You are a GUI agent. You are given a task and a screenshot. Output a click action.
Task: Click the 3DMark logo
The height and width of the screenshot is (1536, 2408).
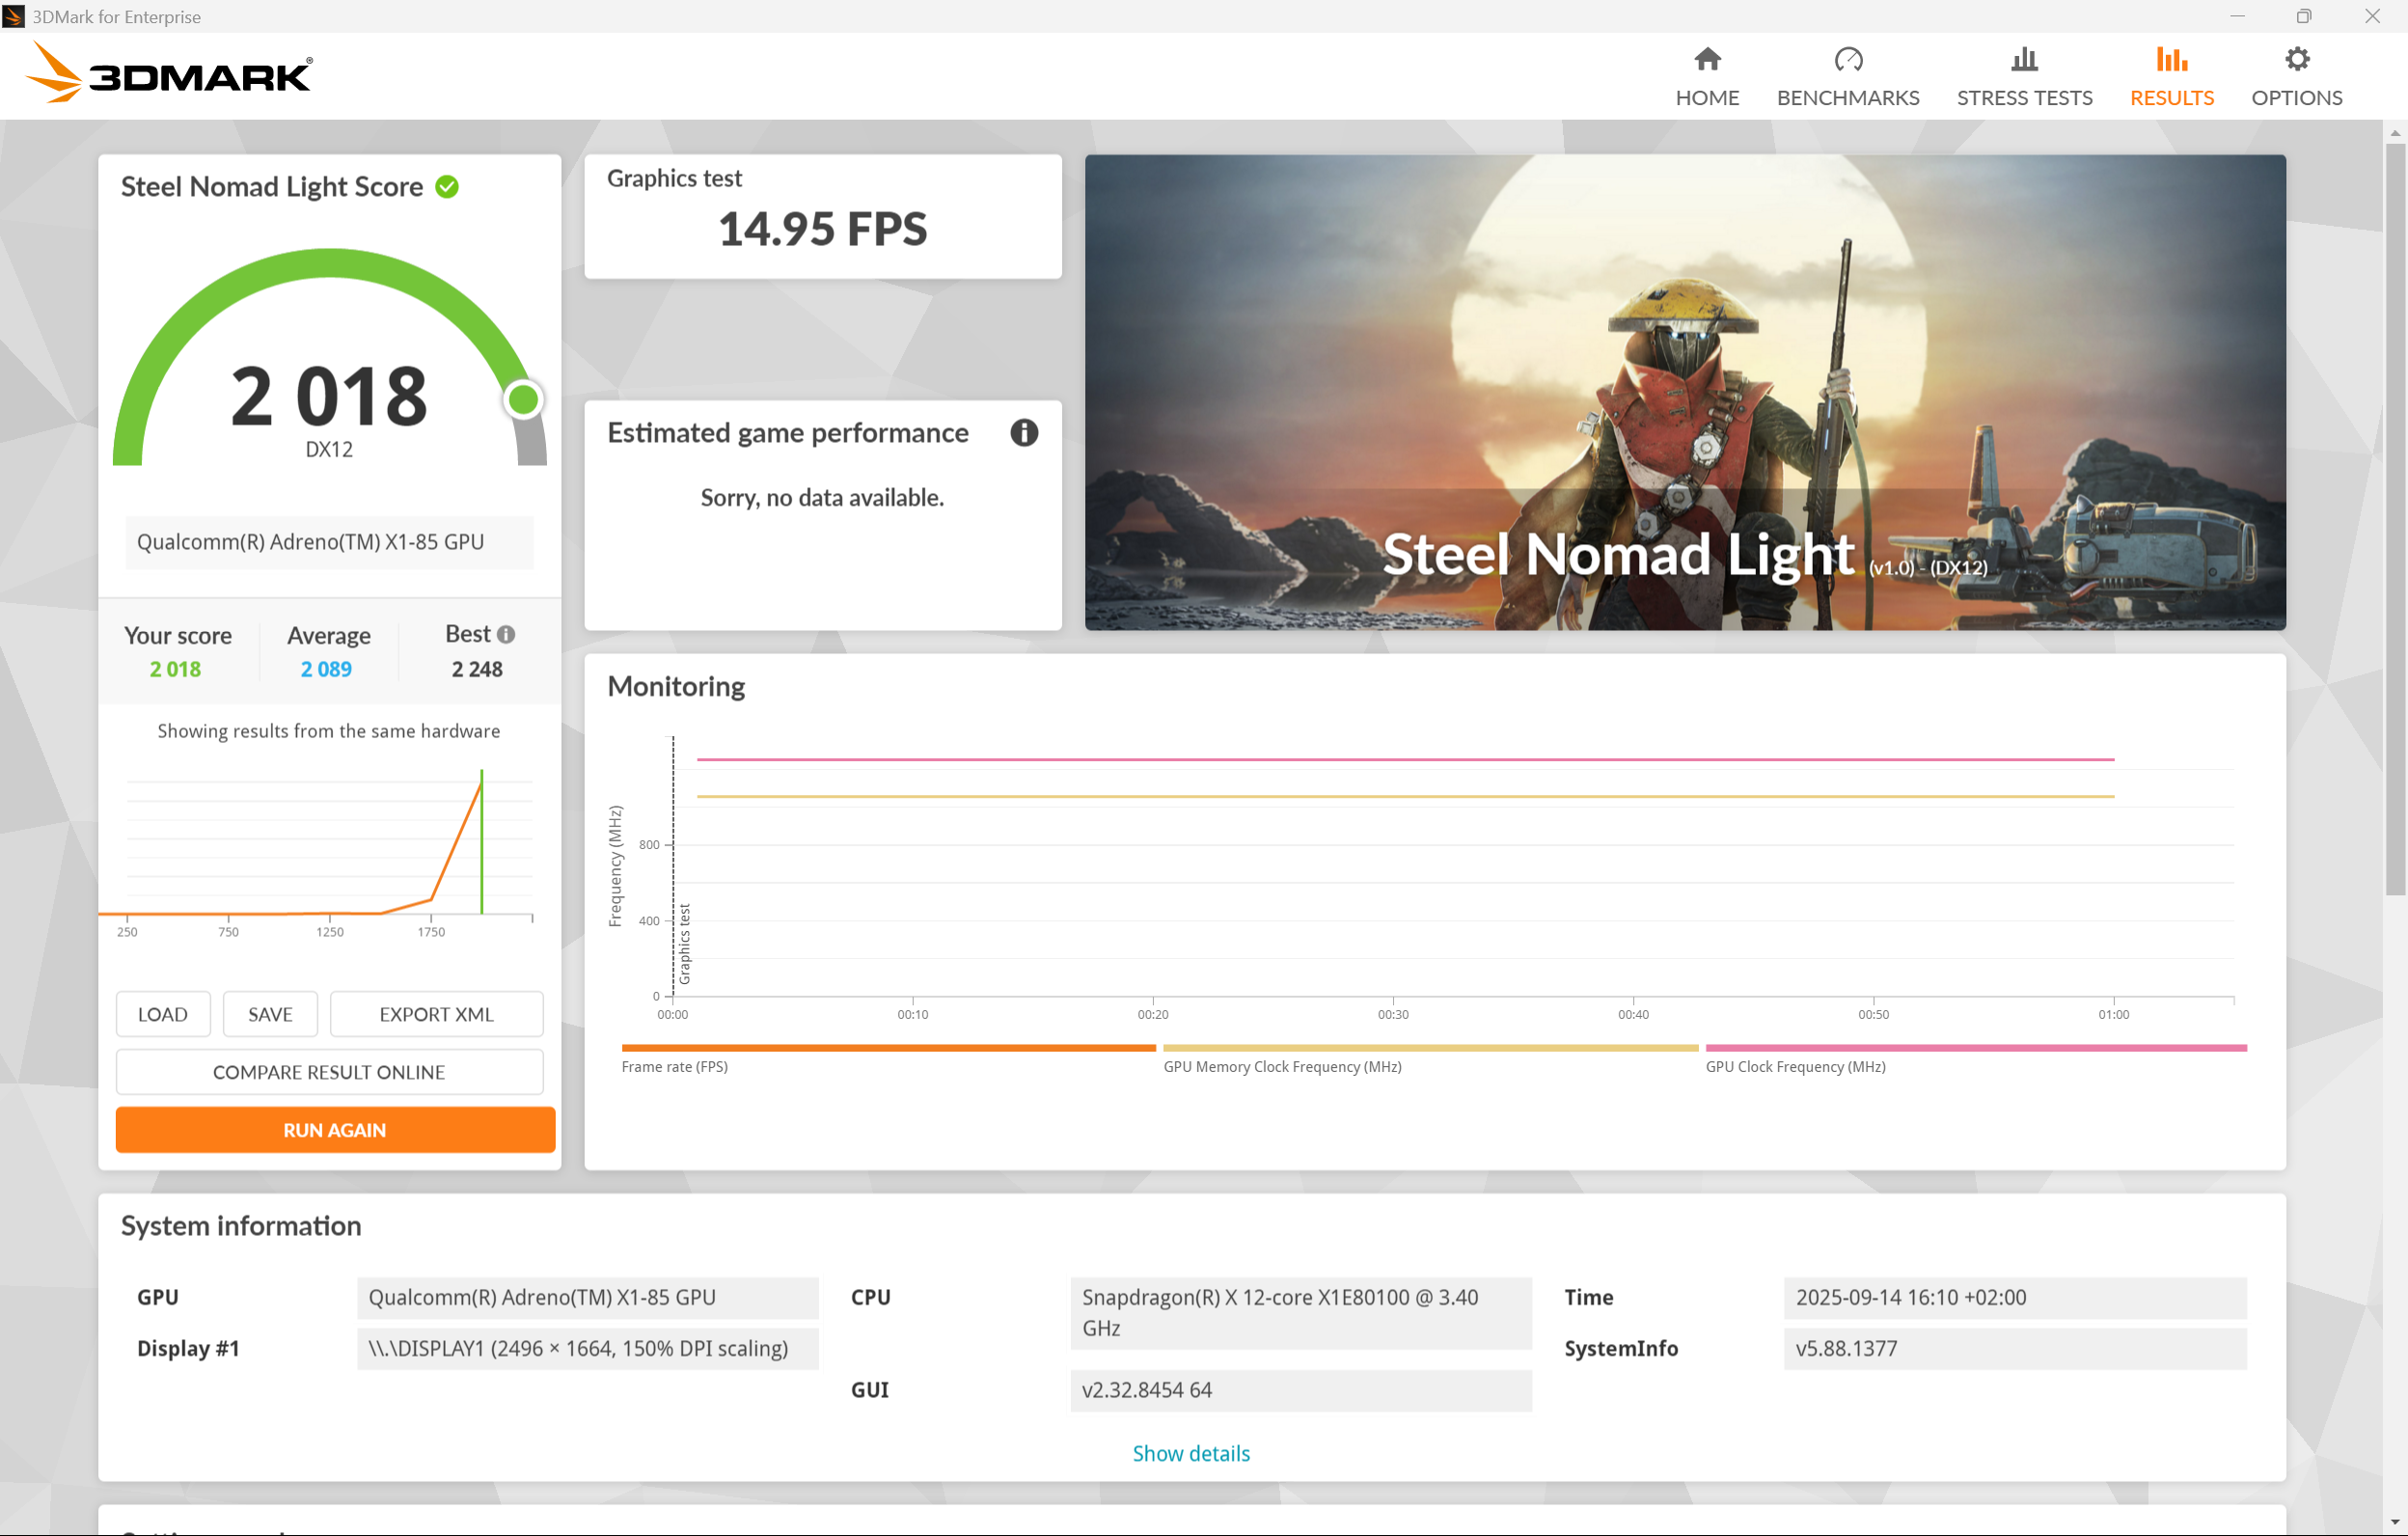click(168, 74)
